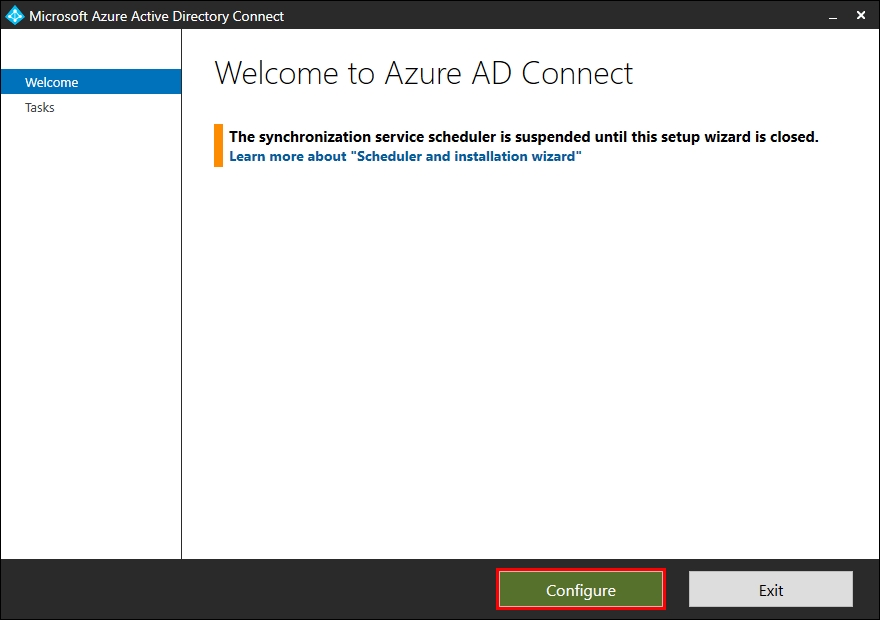
Task: Open the Tasks page from the left pane
Action: coord(40,107)
